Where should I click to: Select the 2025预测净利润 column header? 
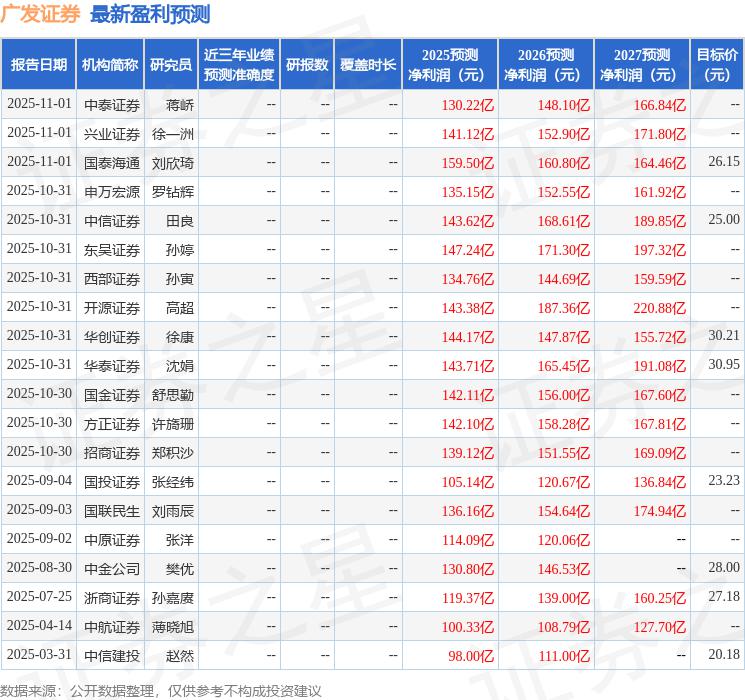tap(449, 65)
